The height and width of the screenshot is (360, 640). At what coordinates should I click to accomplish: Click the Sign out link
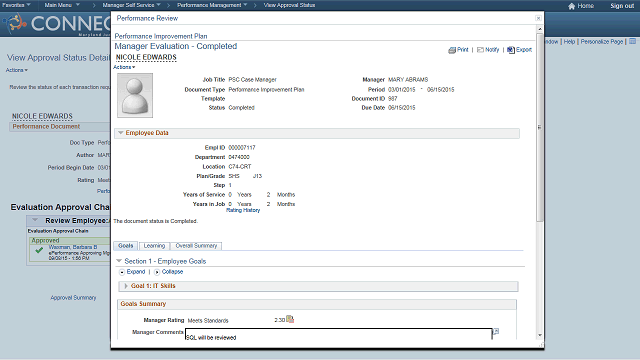tap(622, 6)
